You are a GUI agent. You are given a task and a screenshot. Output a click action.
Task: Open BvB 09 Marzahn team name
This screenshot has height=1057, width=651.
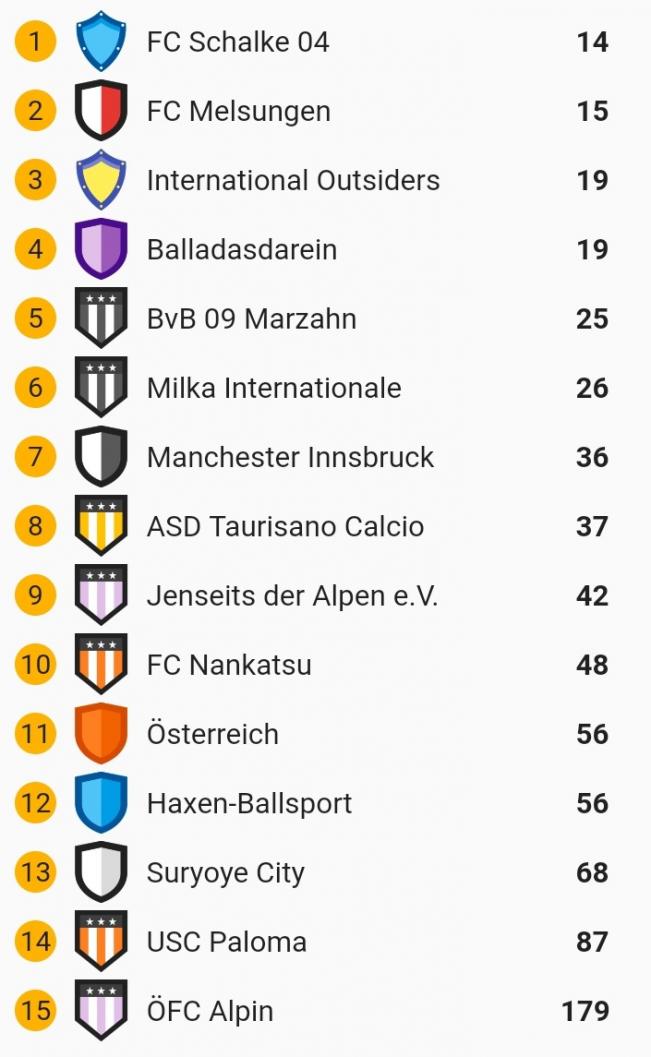click(251, 319)
